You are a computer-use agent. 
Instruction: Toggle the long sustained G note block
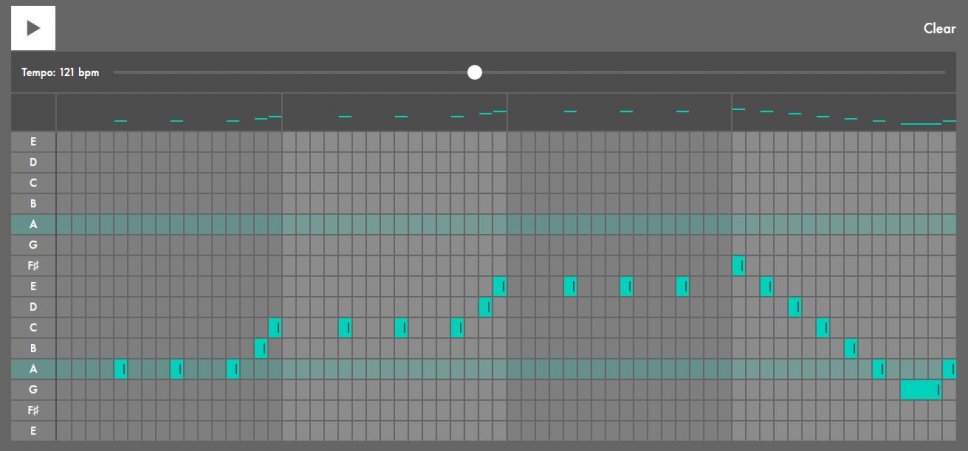[x=921, y=390]
